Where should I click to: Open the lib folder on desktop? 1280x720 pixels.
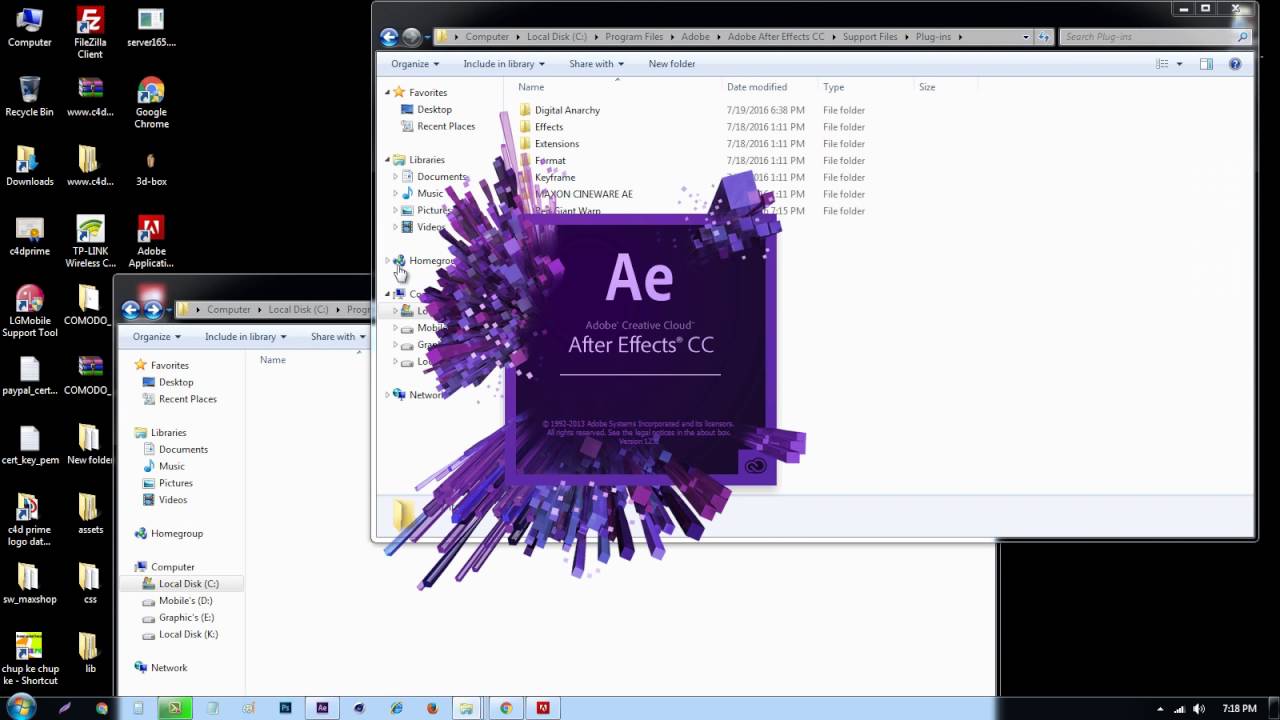pyautogui.click(x=90, y=653)
